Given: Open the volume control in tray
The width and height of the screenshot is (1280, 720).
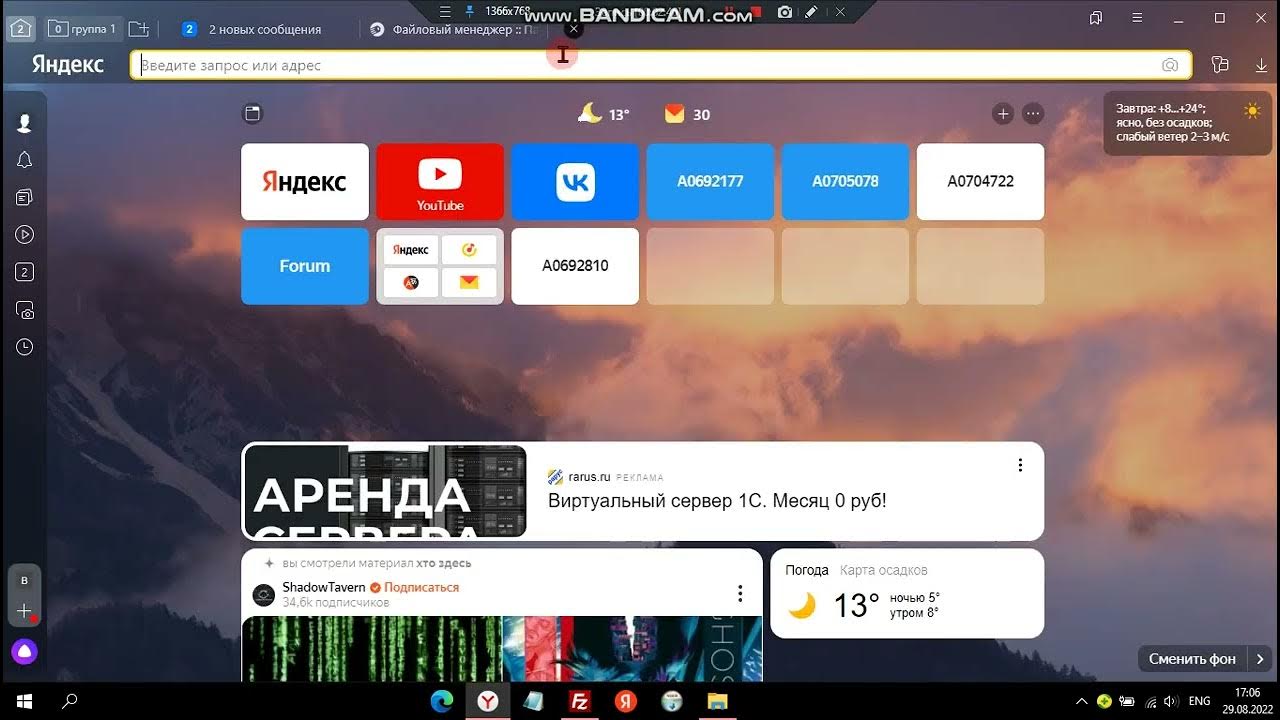Looking at the screenshot, I should [1170, 701].
